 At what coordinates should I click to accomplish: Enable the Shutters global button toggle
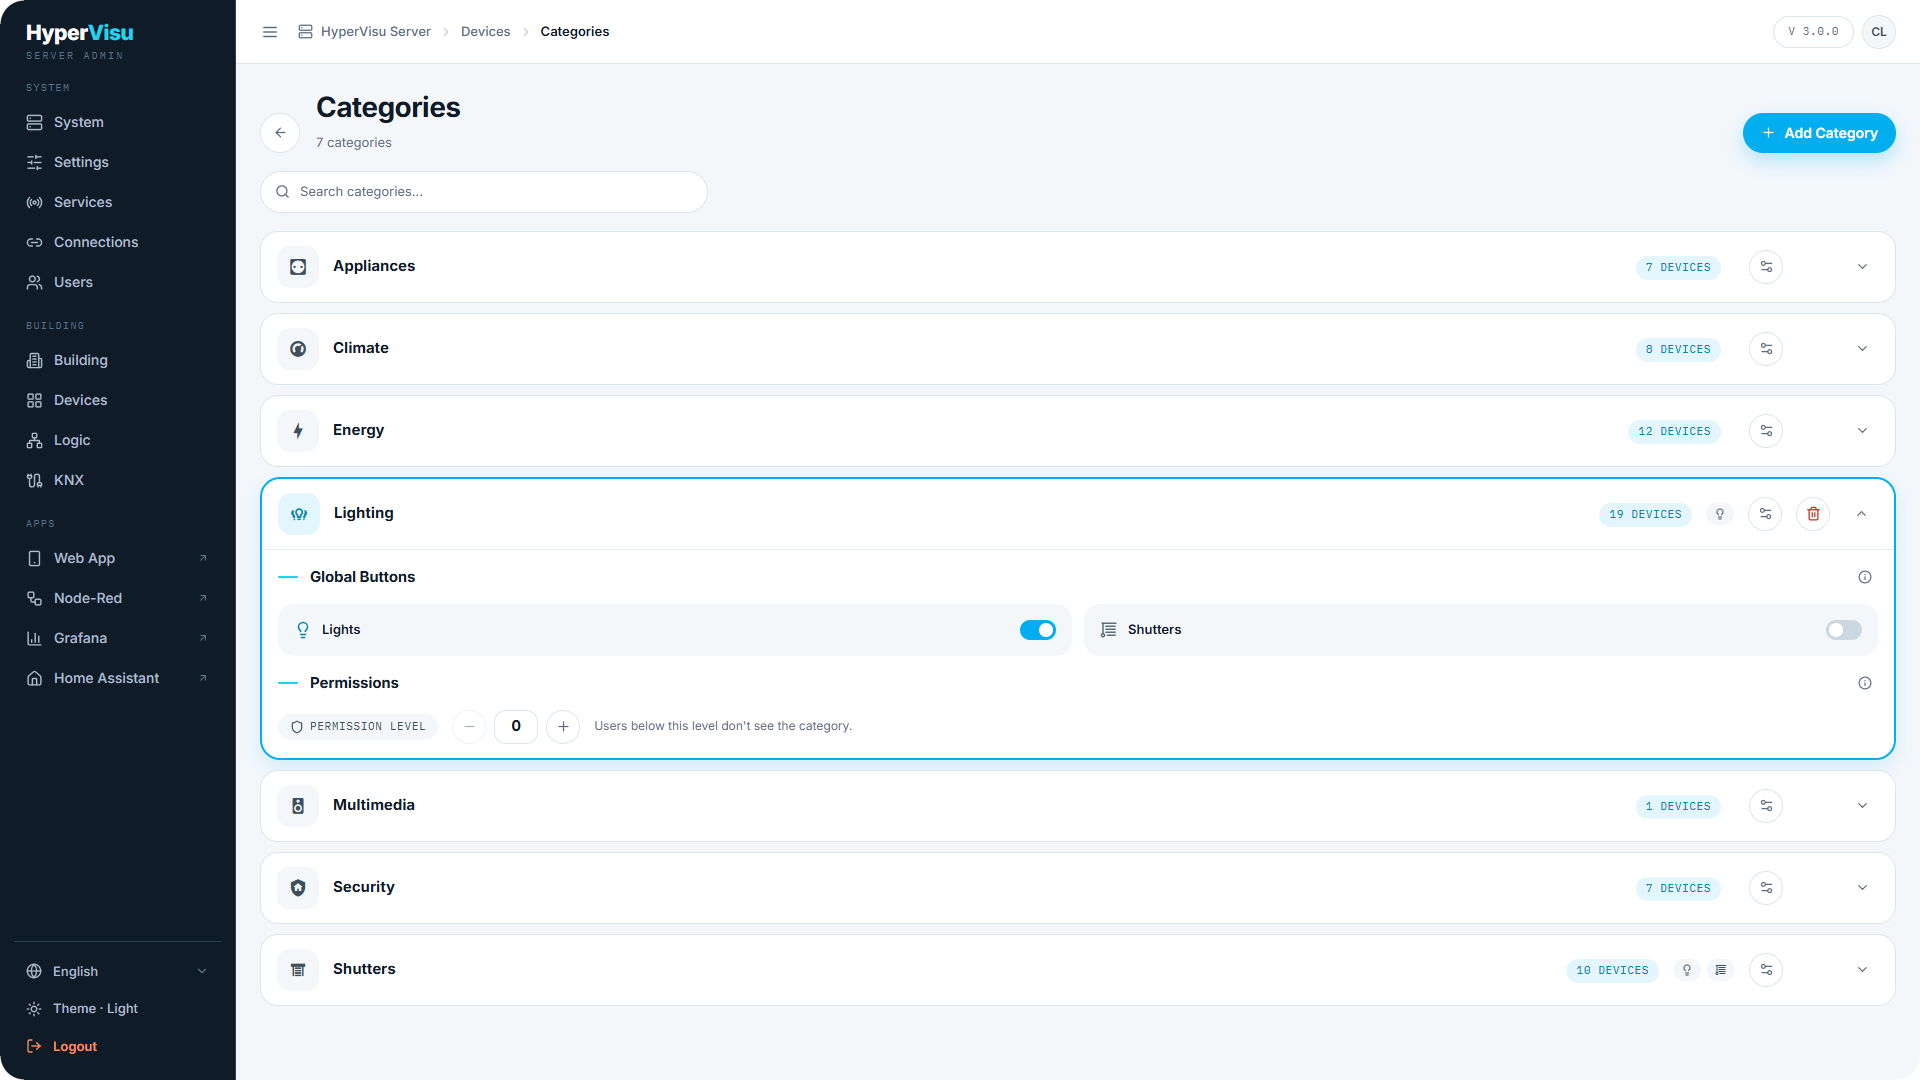[1843, 630]
